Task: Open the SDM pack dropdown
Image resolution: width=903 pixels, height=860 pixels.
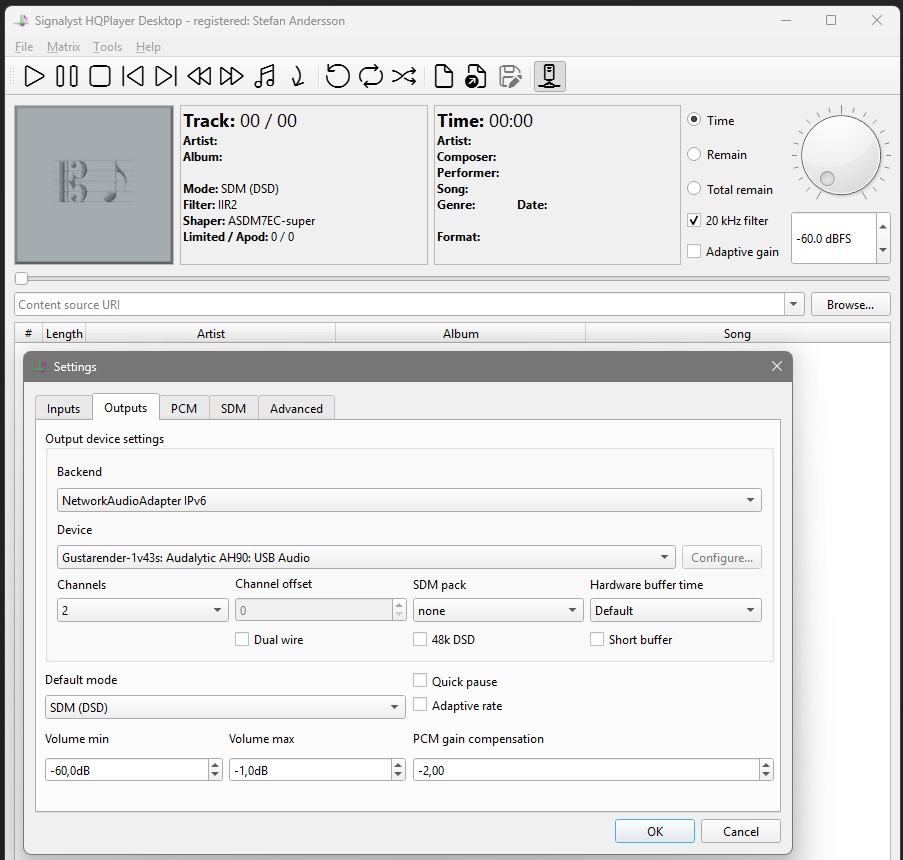Action: point(498,610)
